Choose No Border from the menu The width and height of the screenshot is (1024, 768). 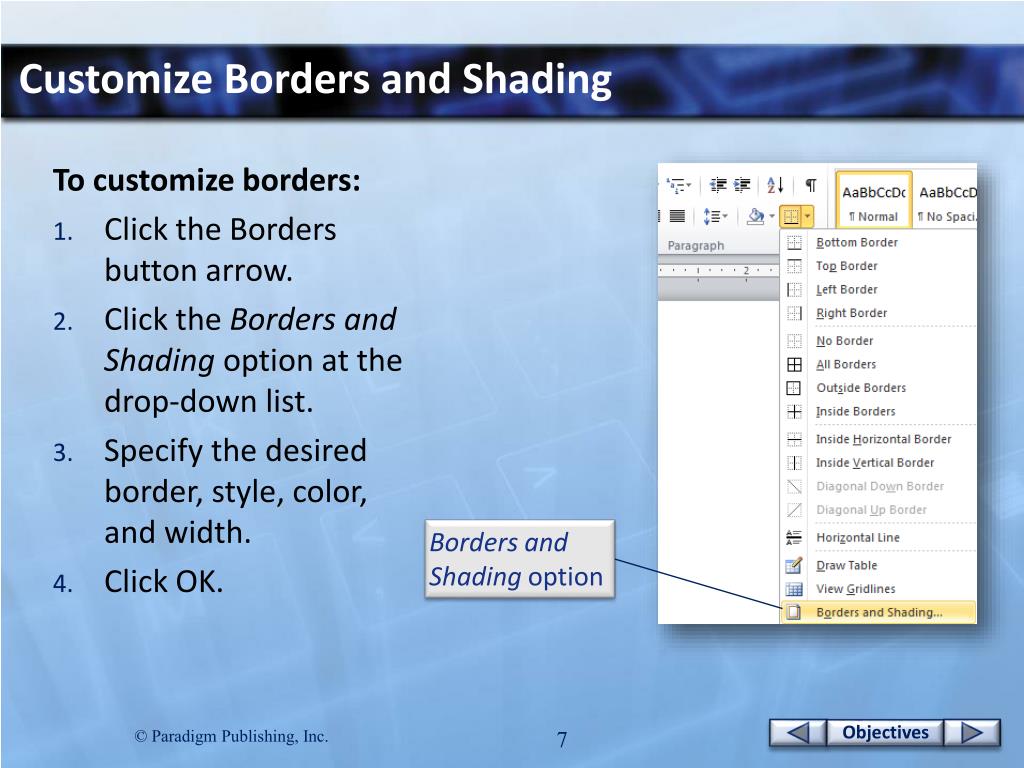878,341
